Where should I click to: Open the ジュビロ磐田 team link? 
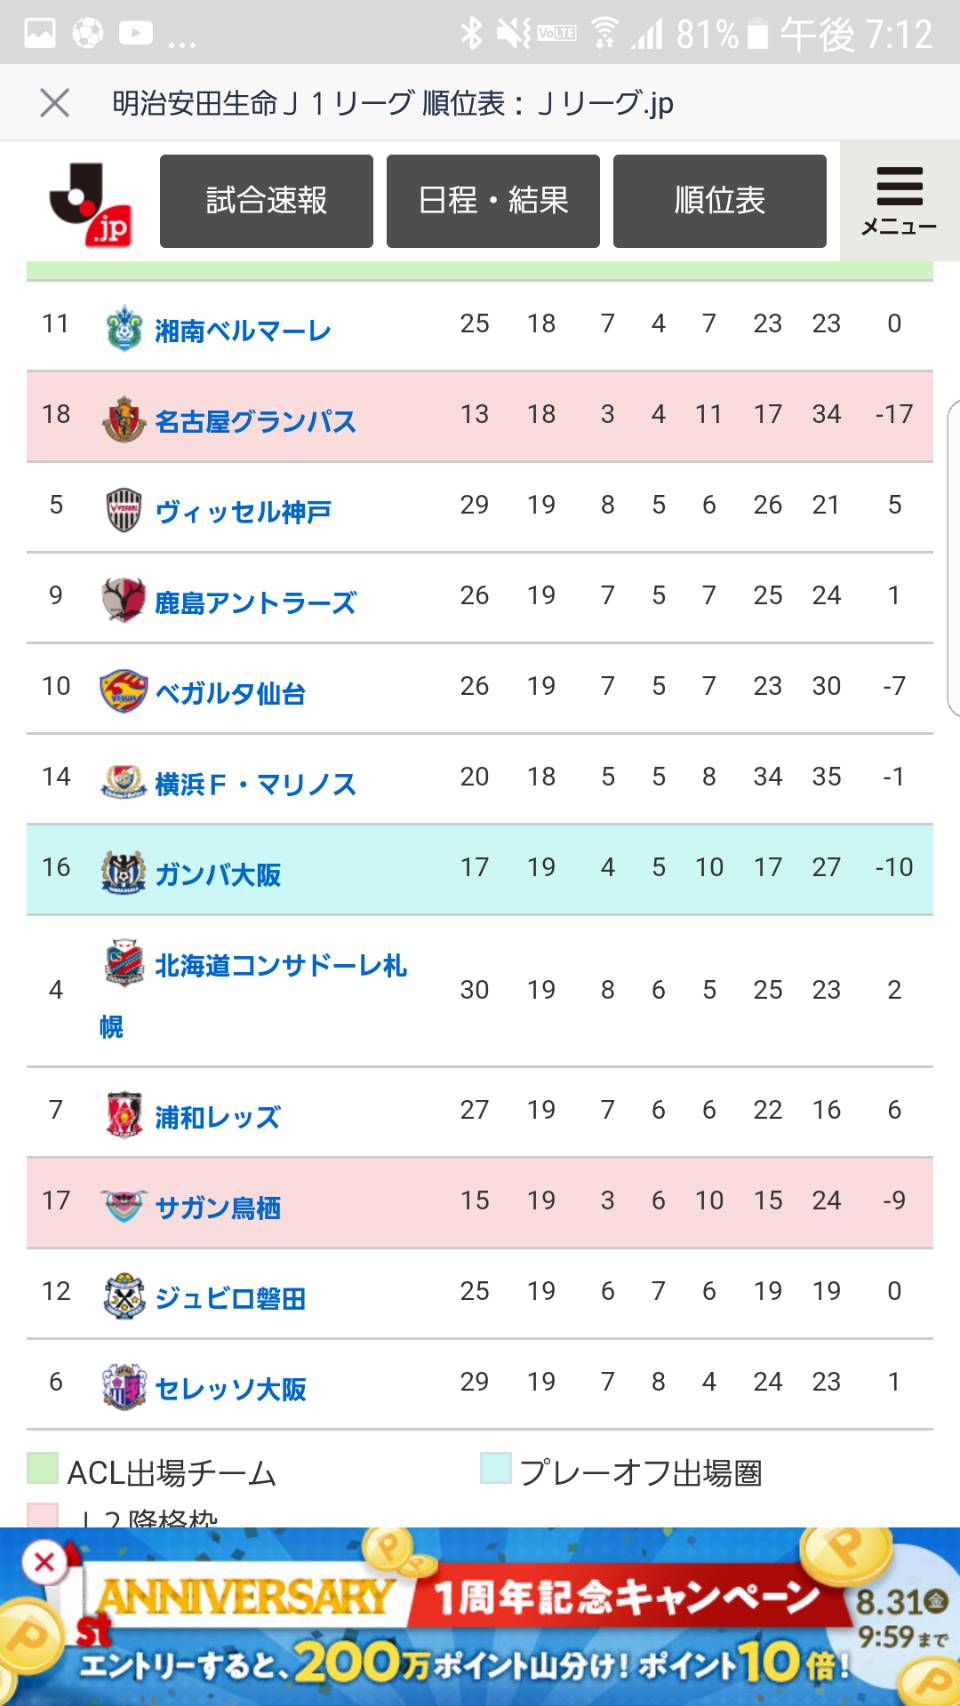[230, 1298]
